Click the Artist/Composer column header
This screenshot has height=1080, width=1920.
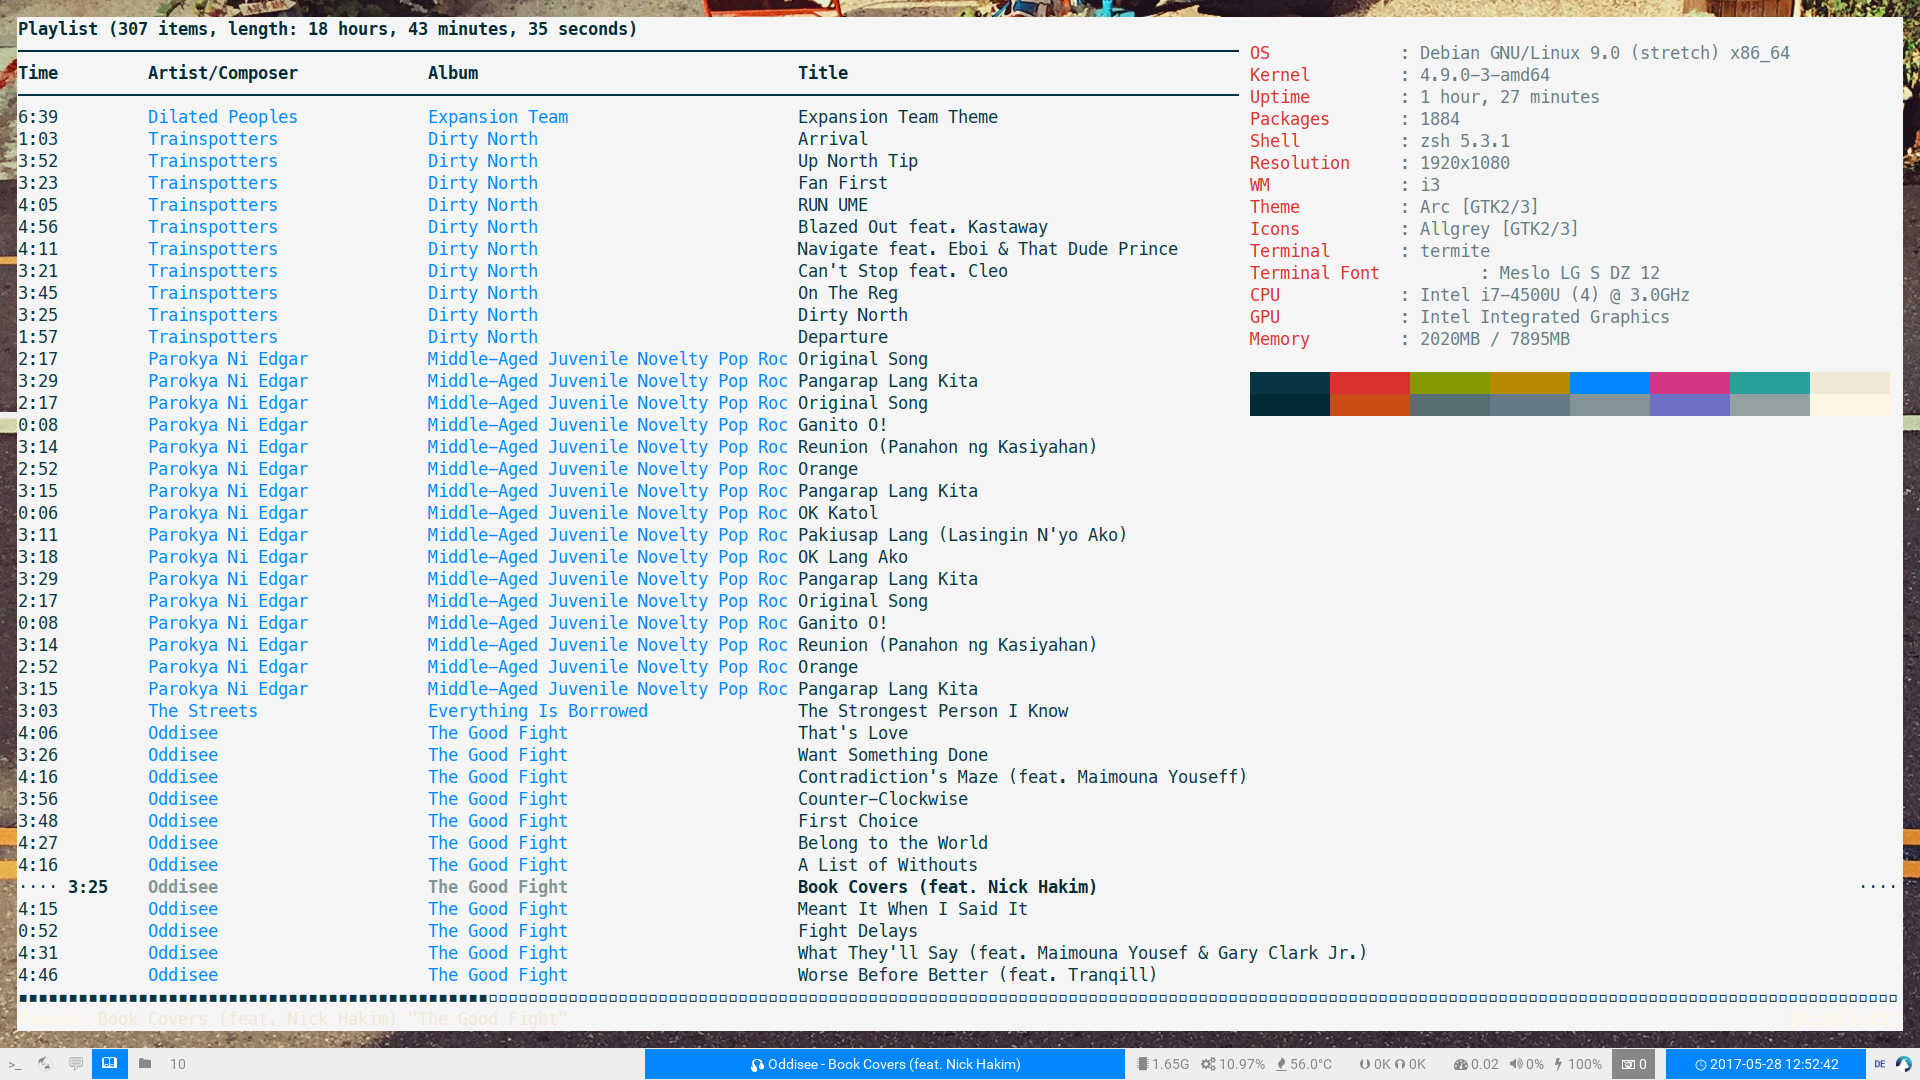tap(223, 73)
